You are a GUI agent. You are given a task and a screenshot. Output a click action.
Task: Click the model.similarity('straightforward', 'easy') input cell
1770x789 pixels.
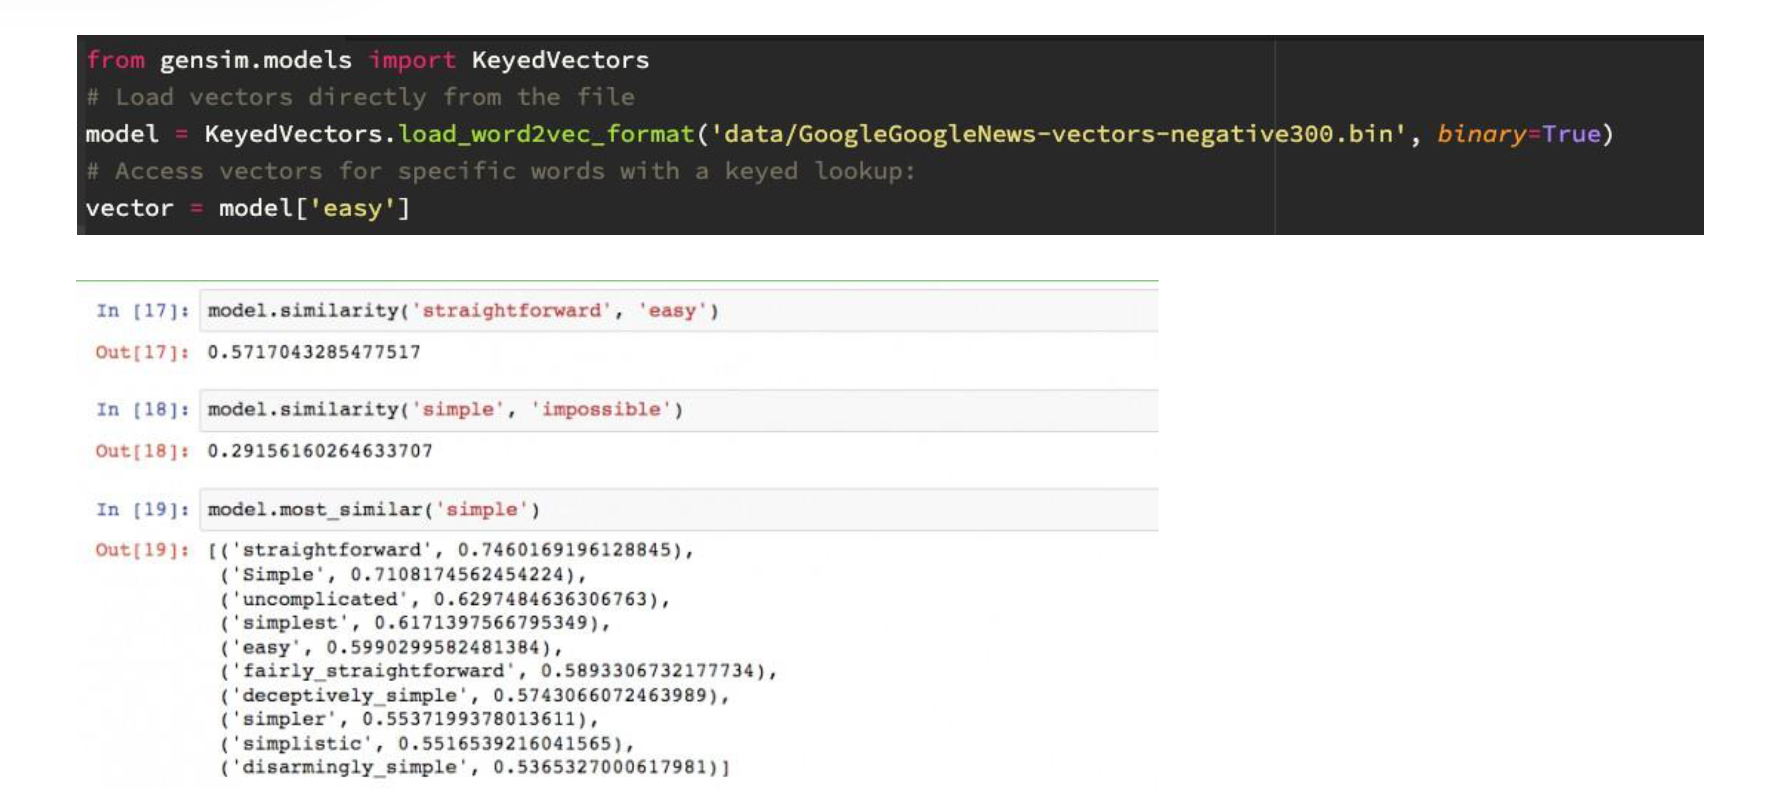click(678, 311)
